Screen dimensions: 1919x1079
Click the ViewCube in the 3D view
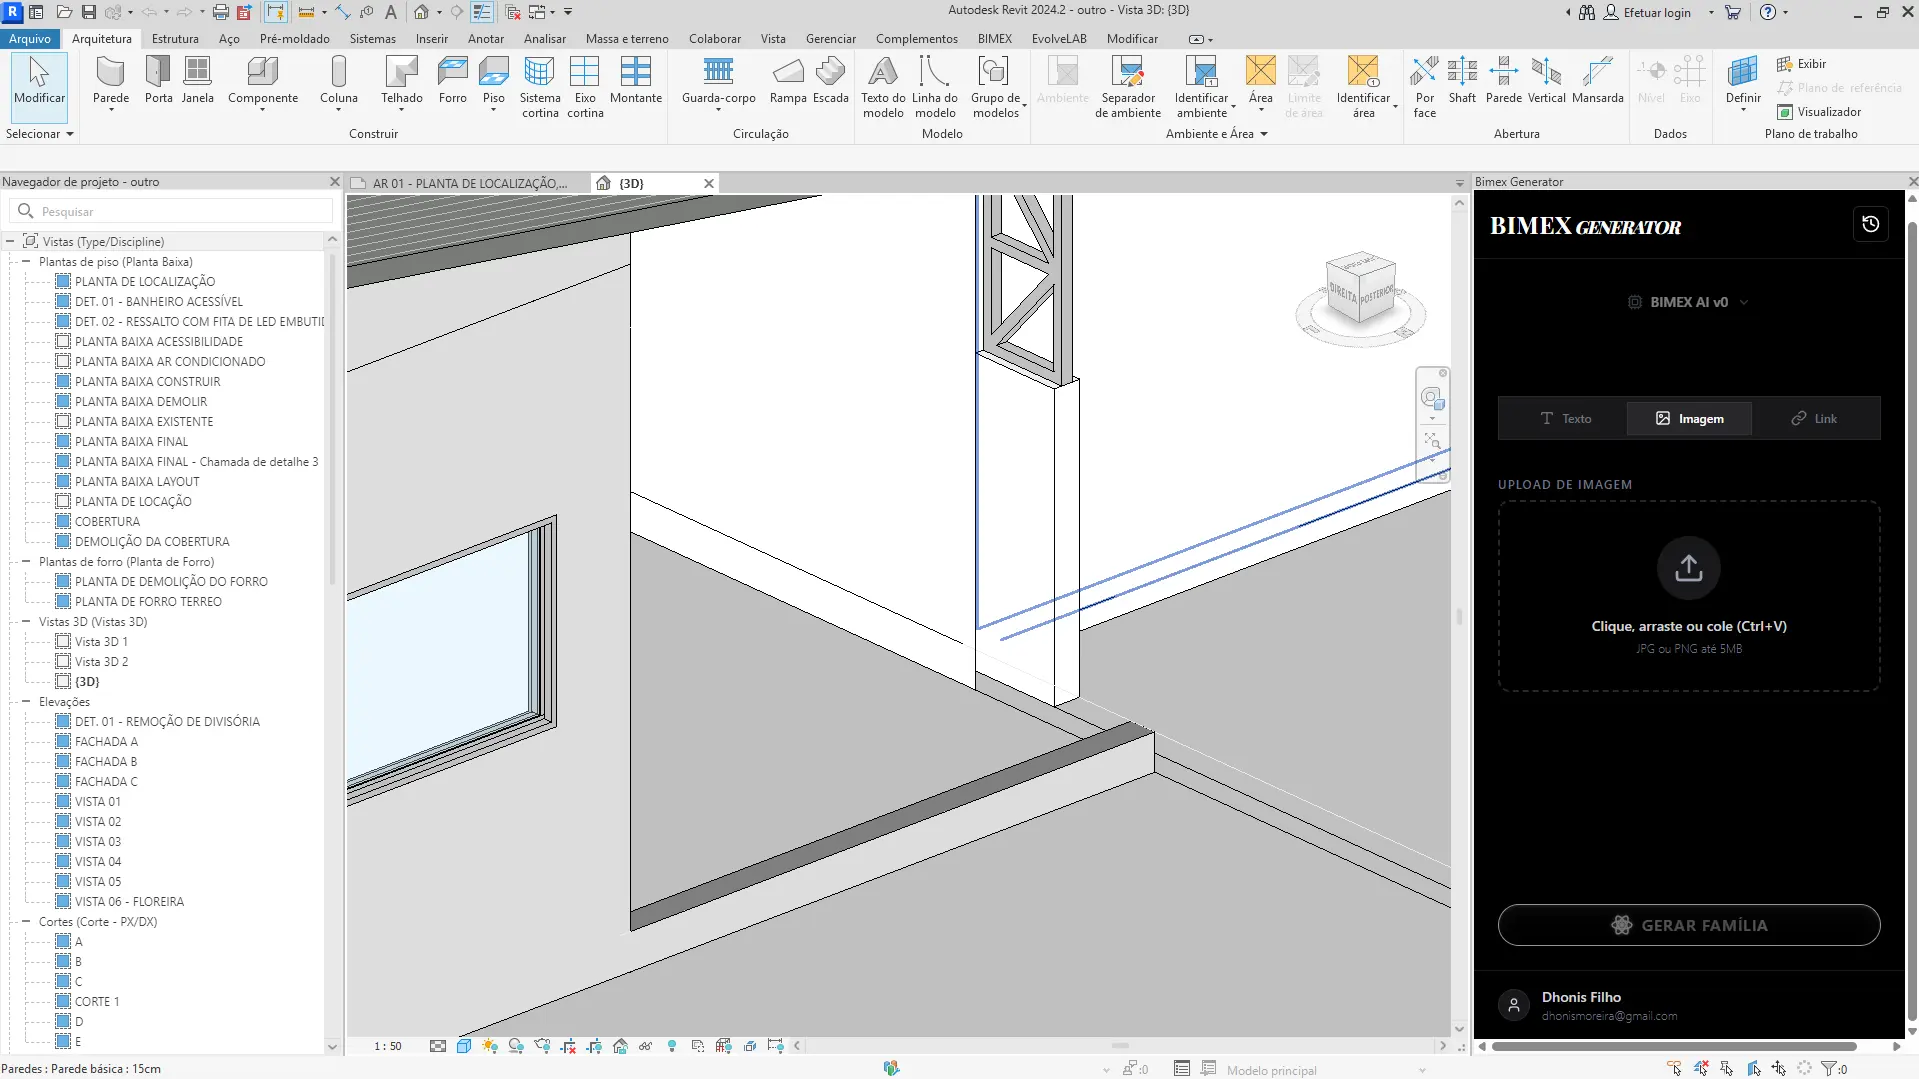[1360, 290]
